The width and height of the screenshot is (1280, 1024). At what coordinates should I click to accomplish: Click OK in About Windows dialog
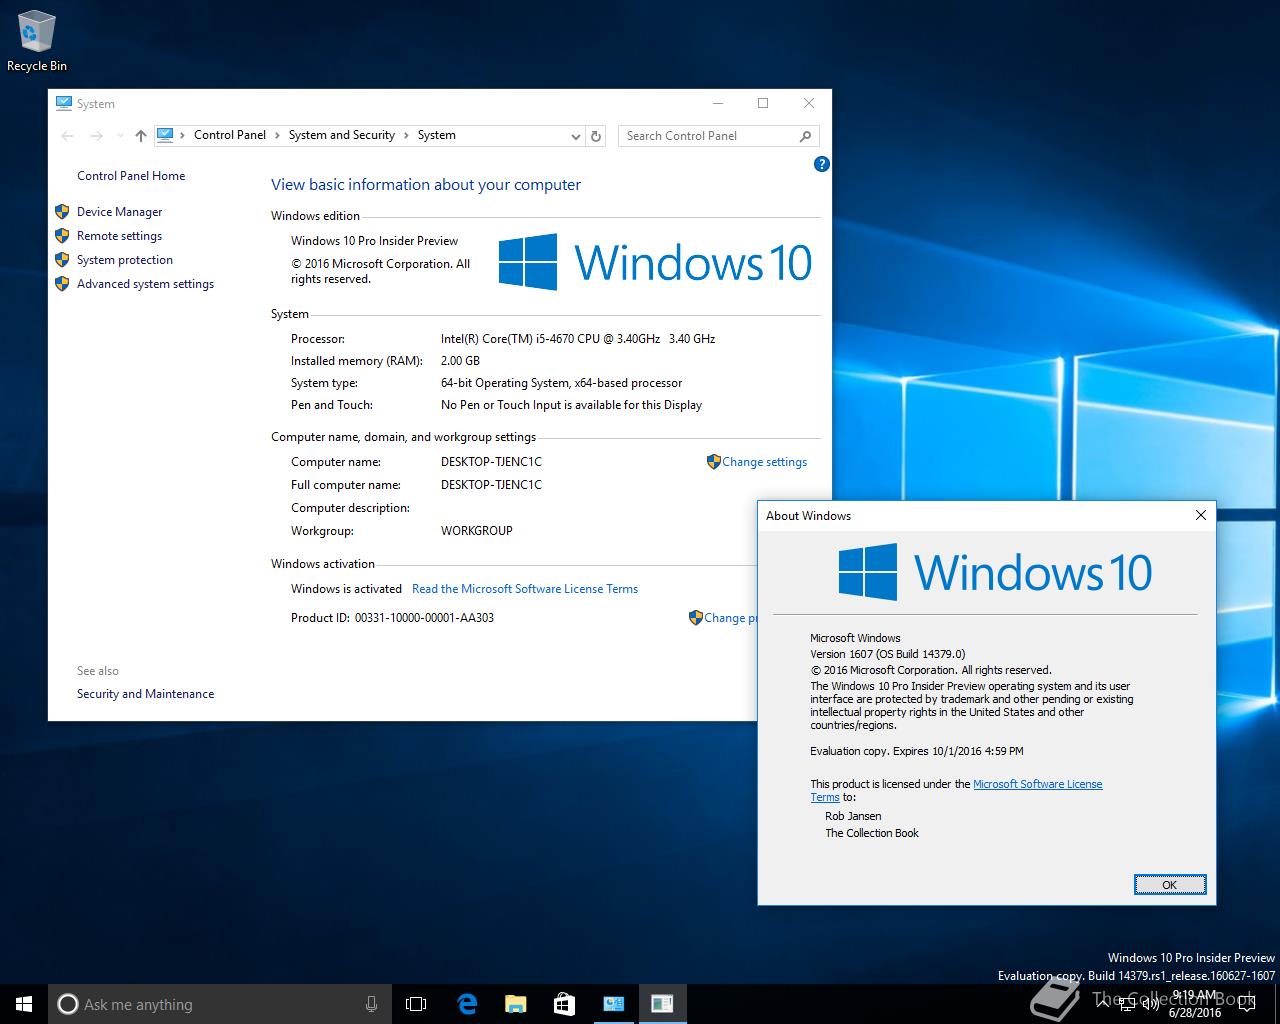coord(1170,885)
